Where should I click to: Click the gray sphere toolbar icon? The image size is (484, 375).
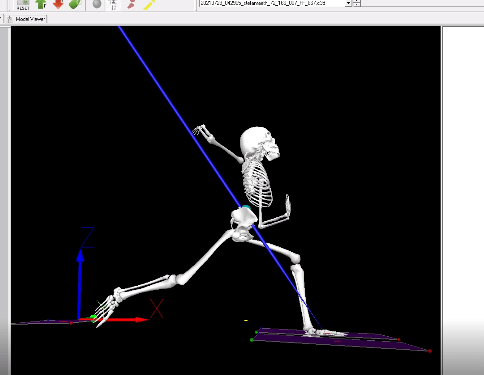tap(97, 4)
